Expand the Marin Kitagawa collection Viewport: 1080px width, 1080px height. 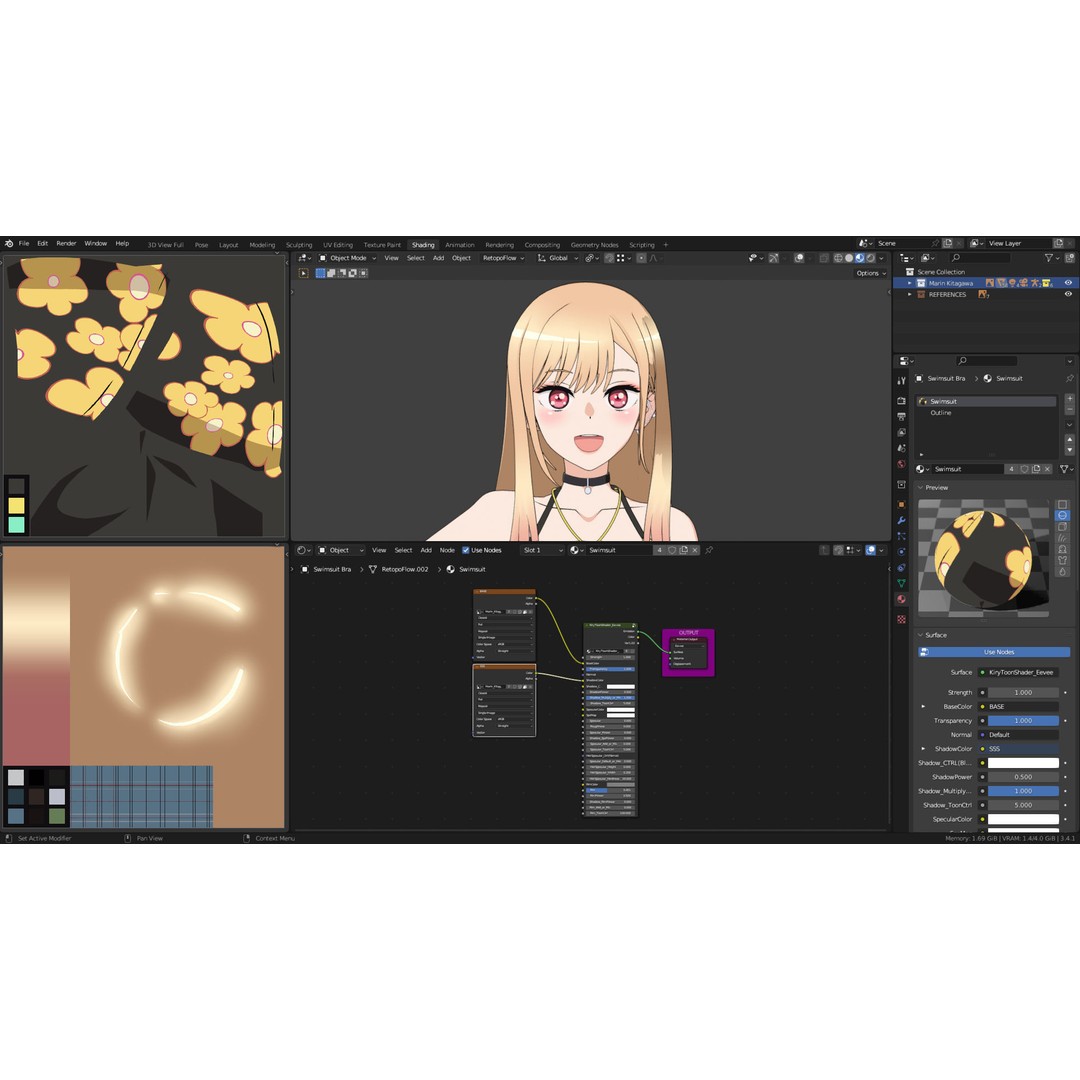(910, 283)
